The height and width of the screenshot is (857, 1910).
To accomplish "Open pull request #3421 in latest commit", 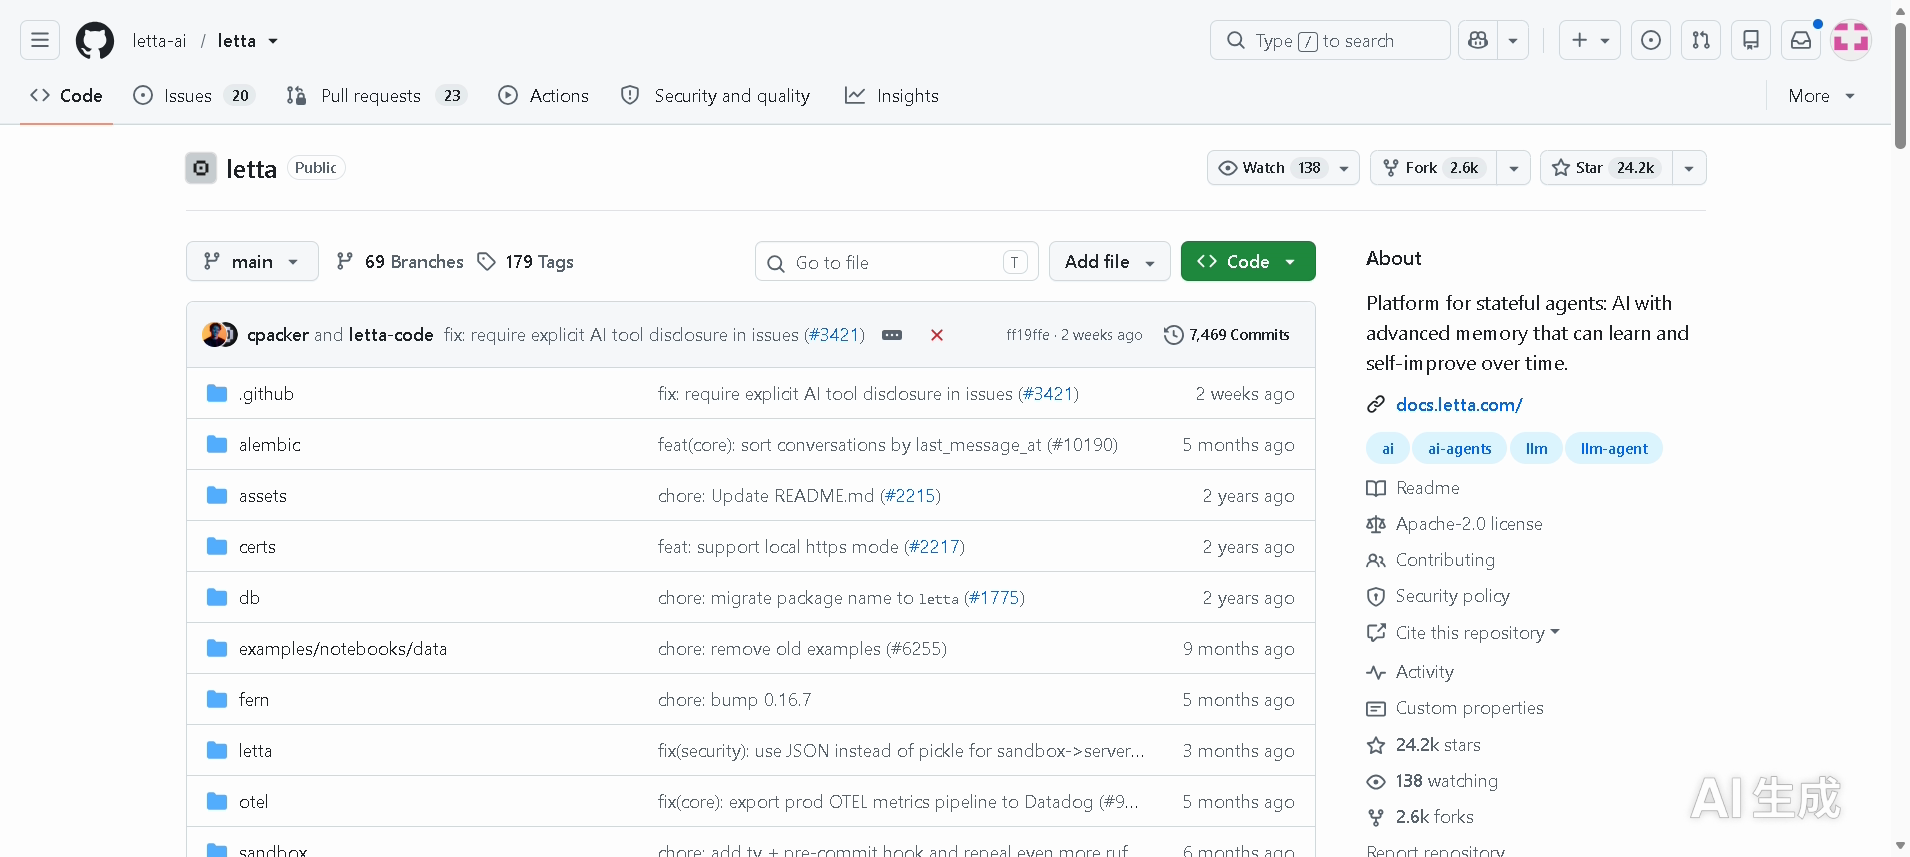I will point(834,335).
